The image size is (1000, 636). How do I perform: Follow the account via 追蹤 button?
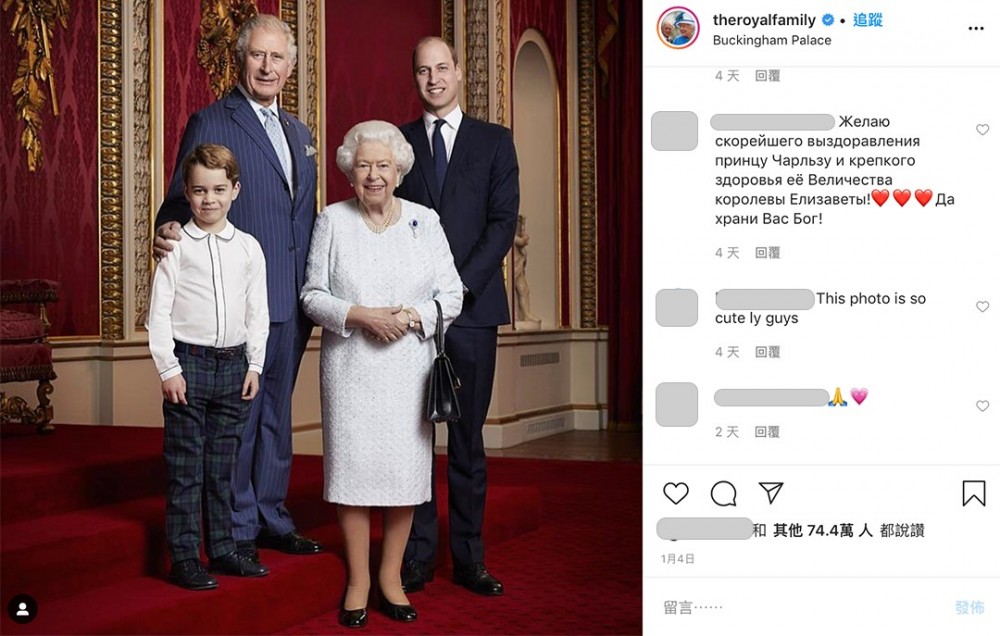click(x=867, y=20)
